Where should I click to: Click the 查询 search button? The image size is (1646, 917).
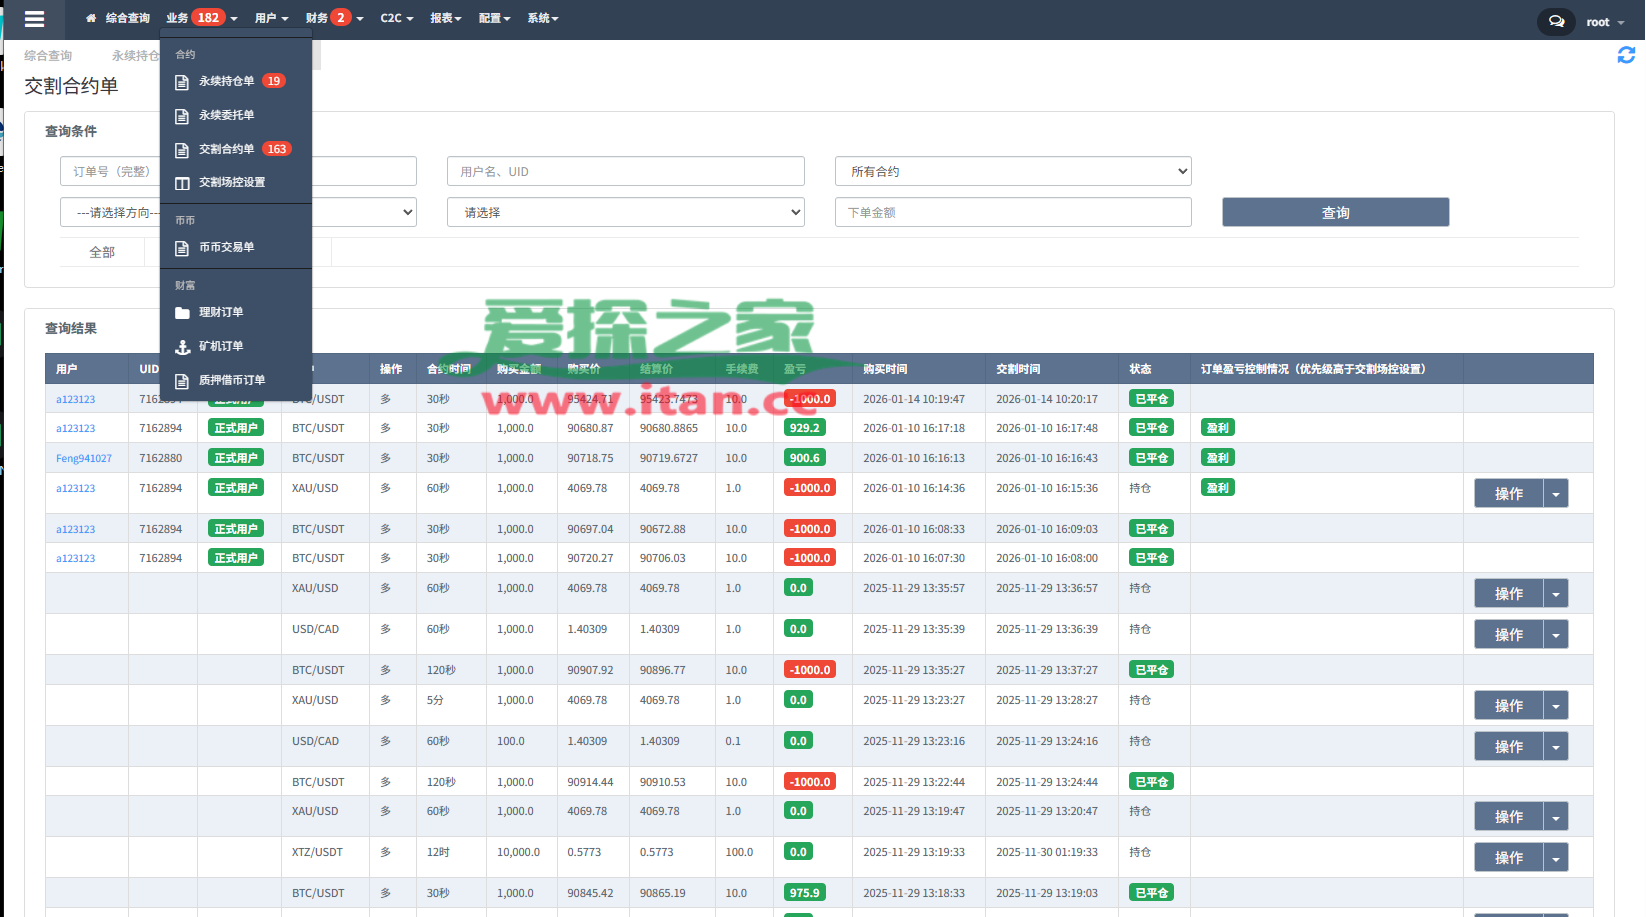pos(1334,212)
